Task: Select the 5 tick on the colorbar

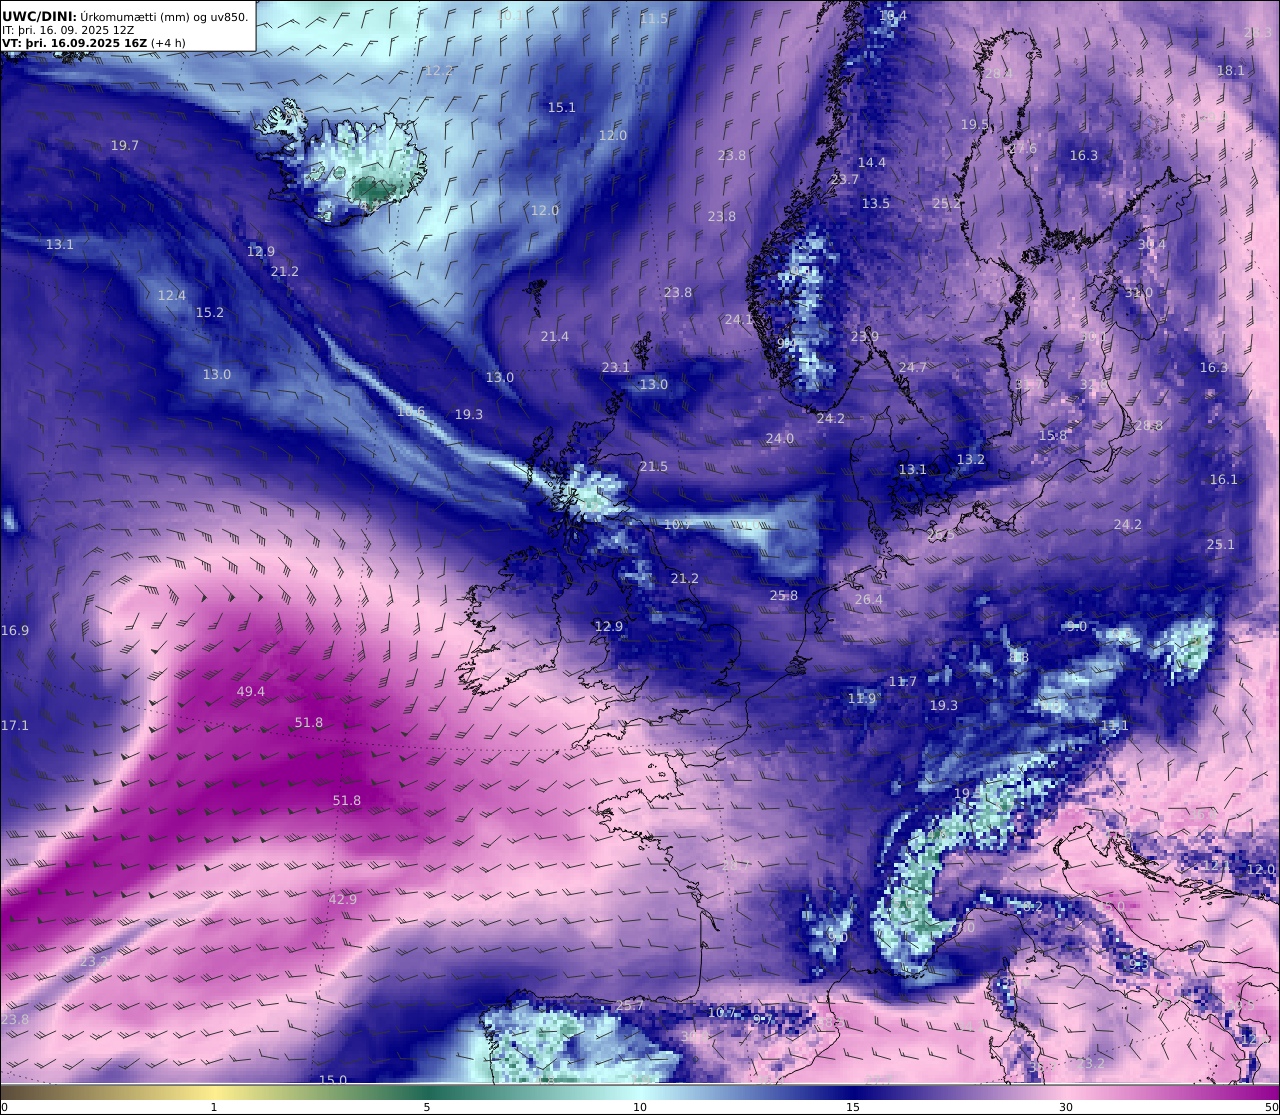Action: (427, 1107)
